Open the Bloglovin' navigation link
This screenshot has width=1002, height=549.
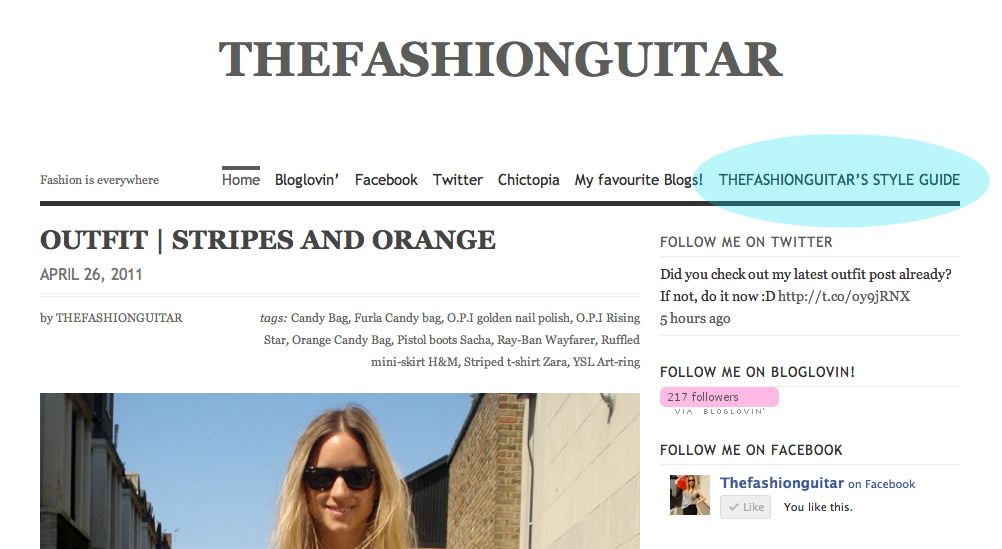coord(307,180)
